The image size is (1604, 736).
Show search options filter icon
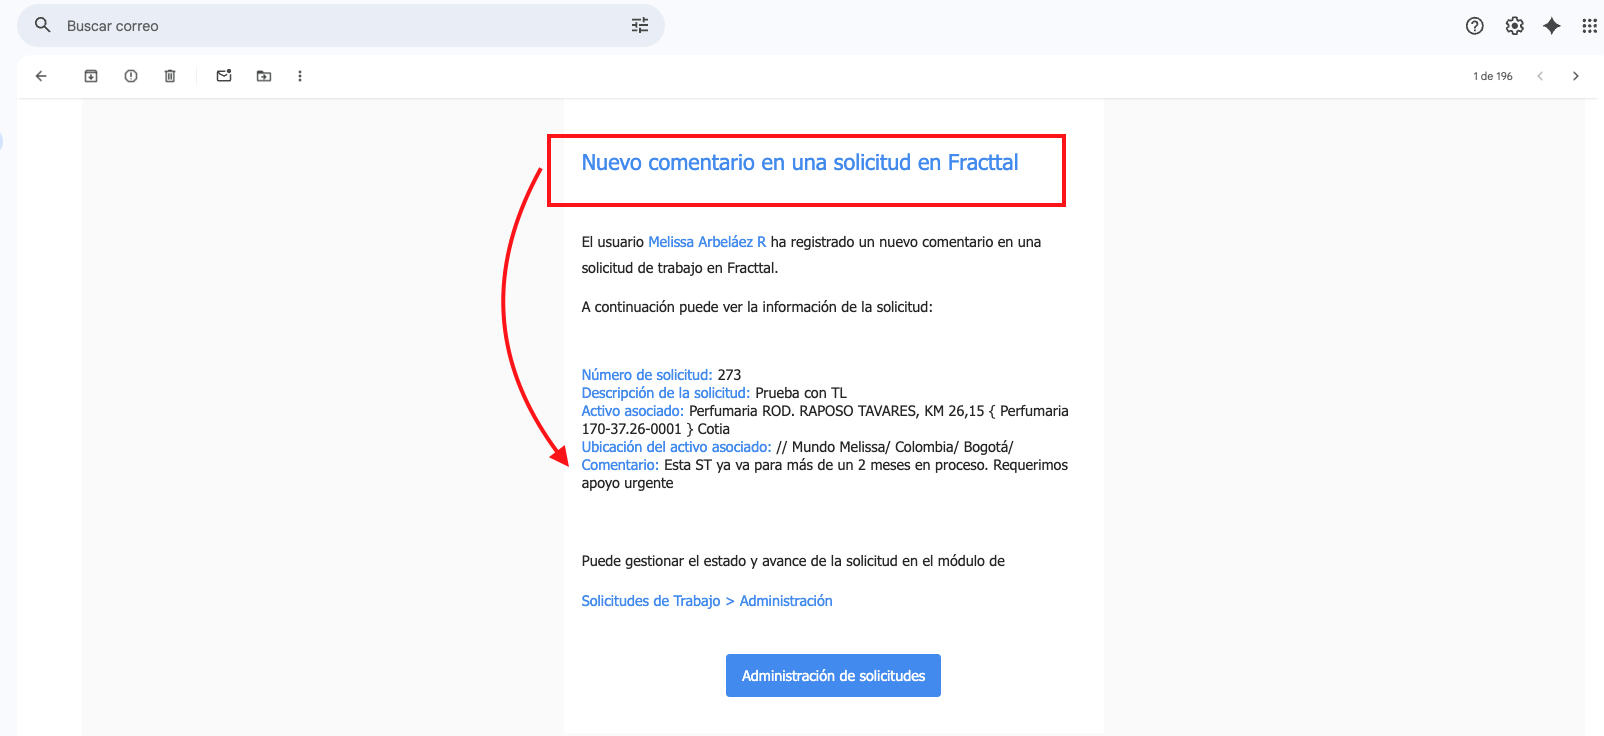tap(640, 26)
